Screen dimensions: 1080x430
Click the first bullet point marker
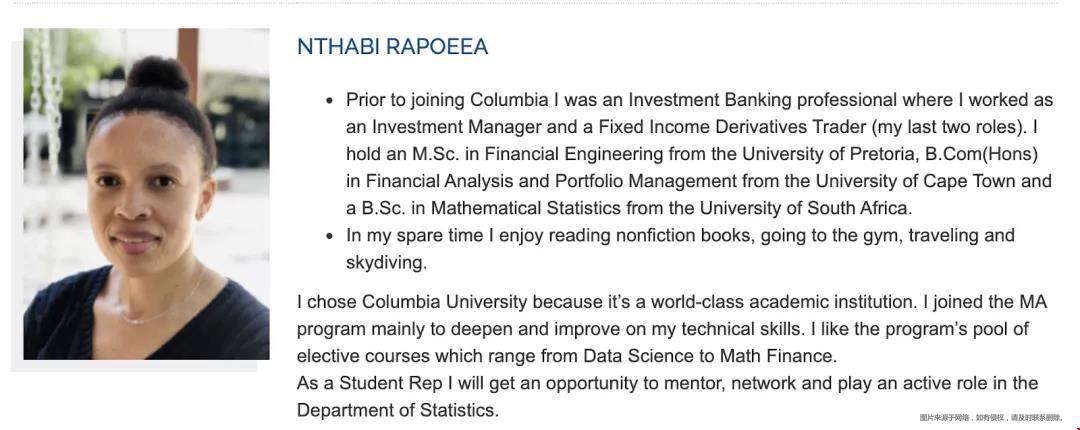coord(330,101)
